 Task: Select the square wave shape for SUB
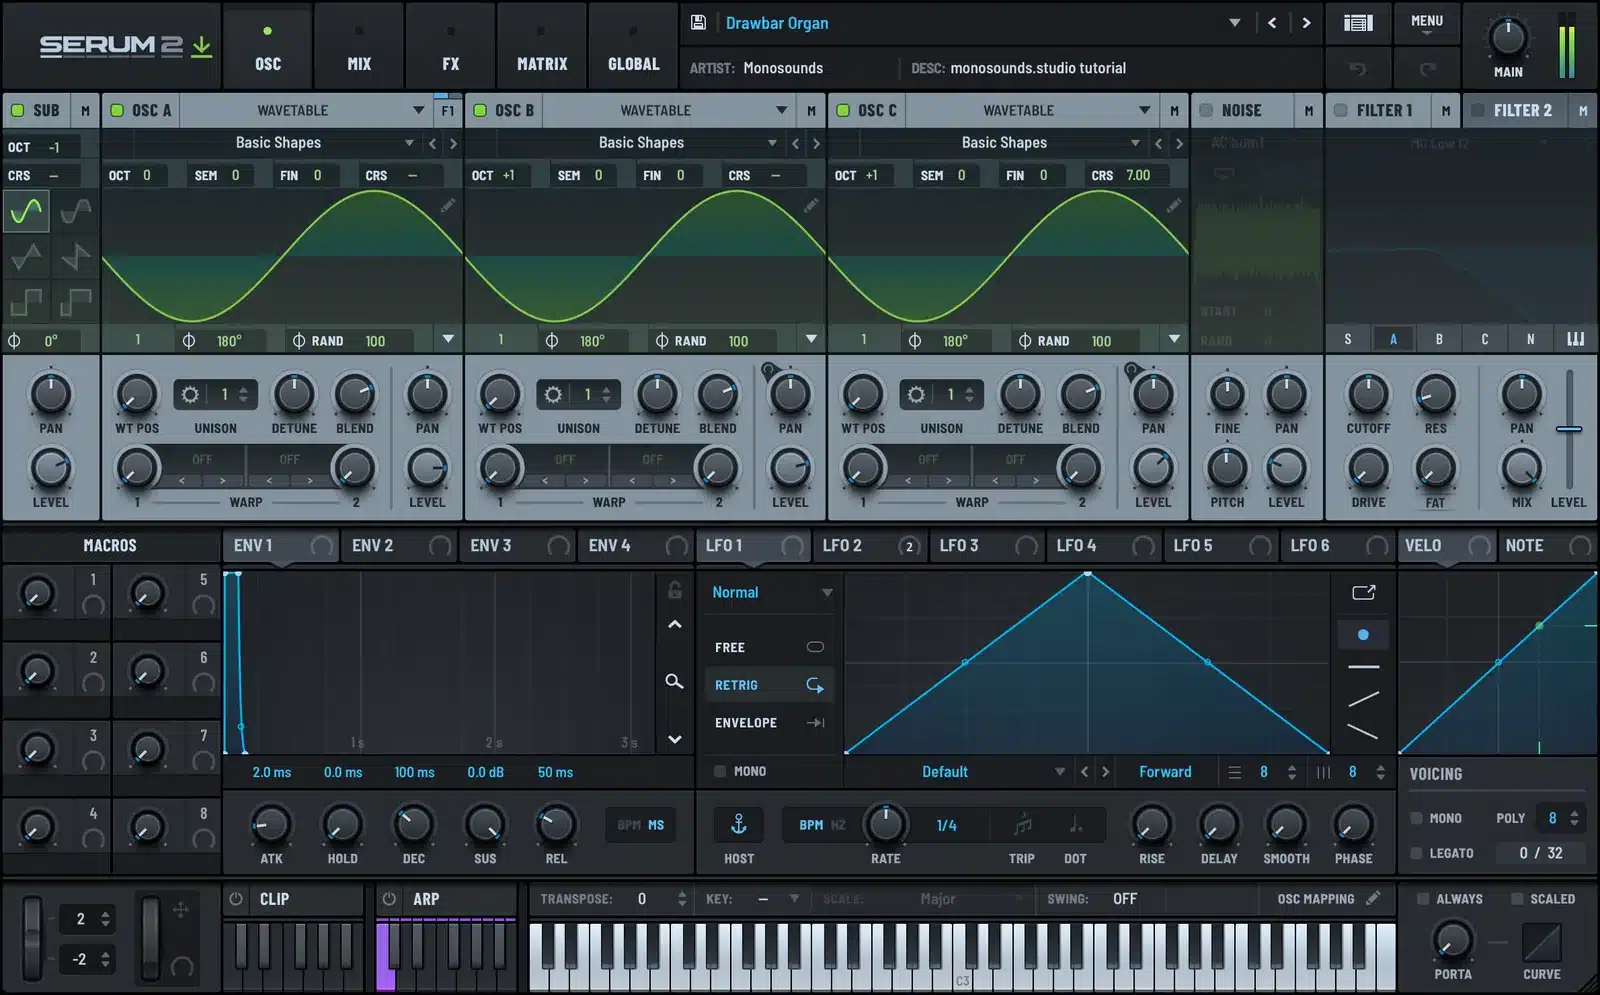click(x=26, y=301)
